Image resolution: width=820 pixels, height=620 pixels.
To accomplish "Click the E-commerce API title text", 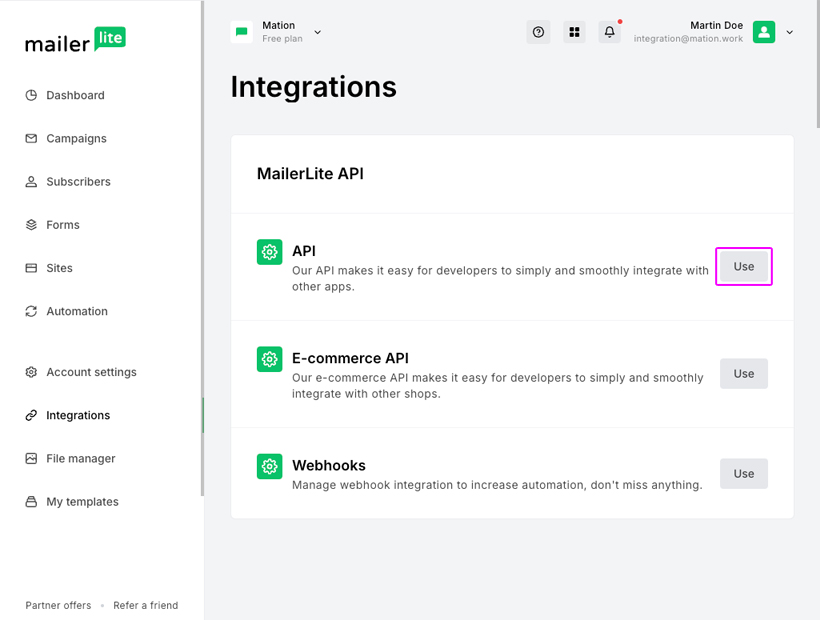I will tap(350, 358).
